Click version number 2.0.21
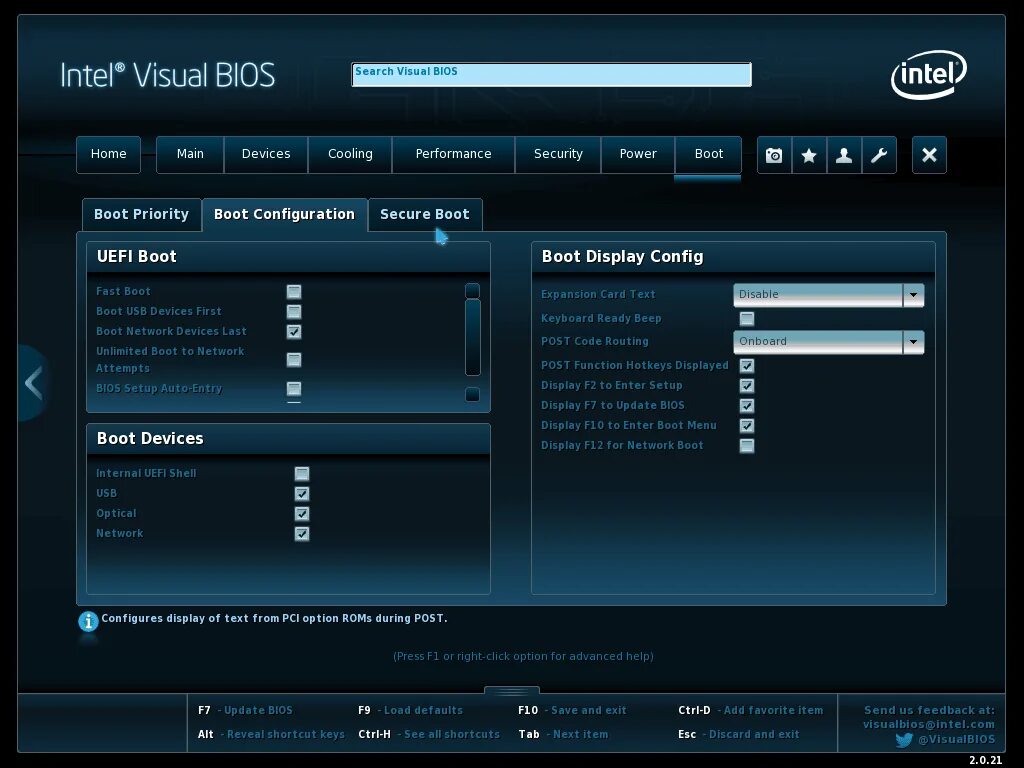 985,760
